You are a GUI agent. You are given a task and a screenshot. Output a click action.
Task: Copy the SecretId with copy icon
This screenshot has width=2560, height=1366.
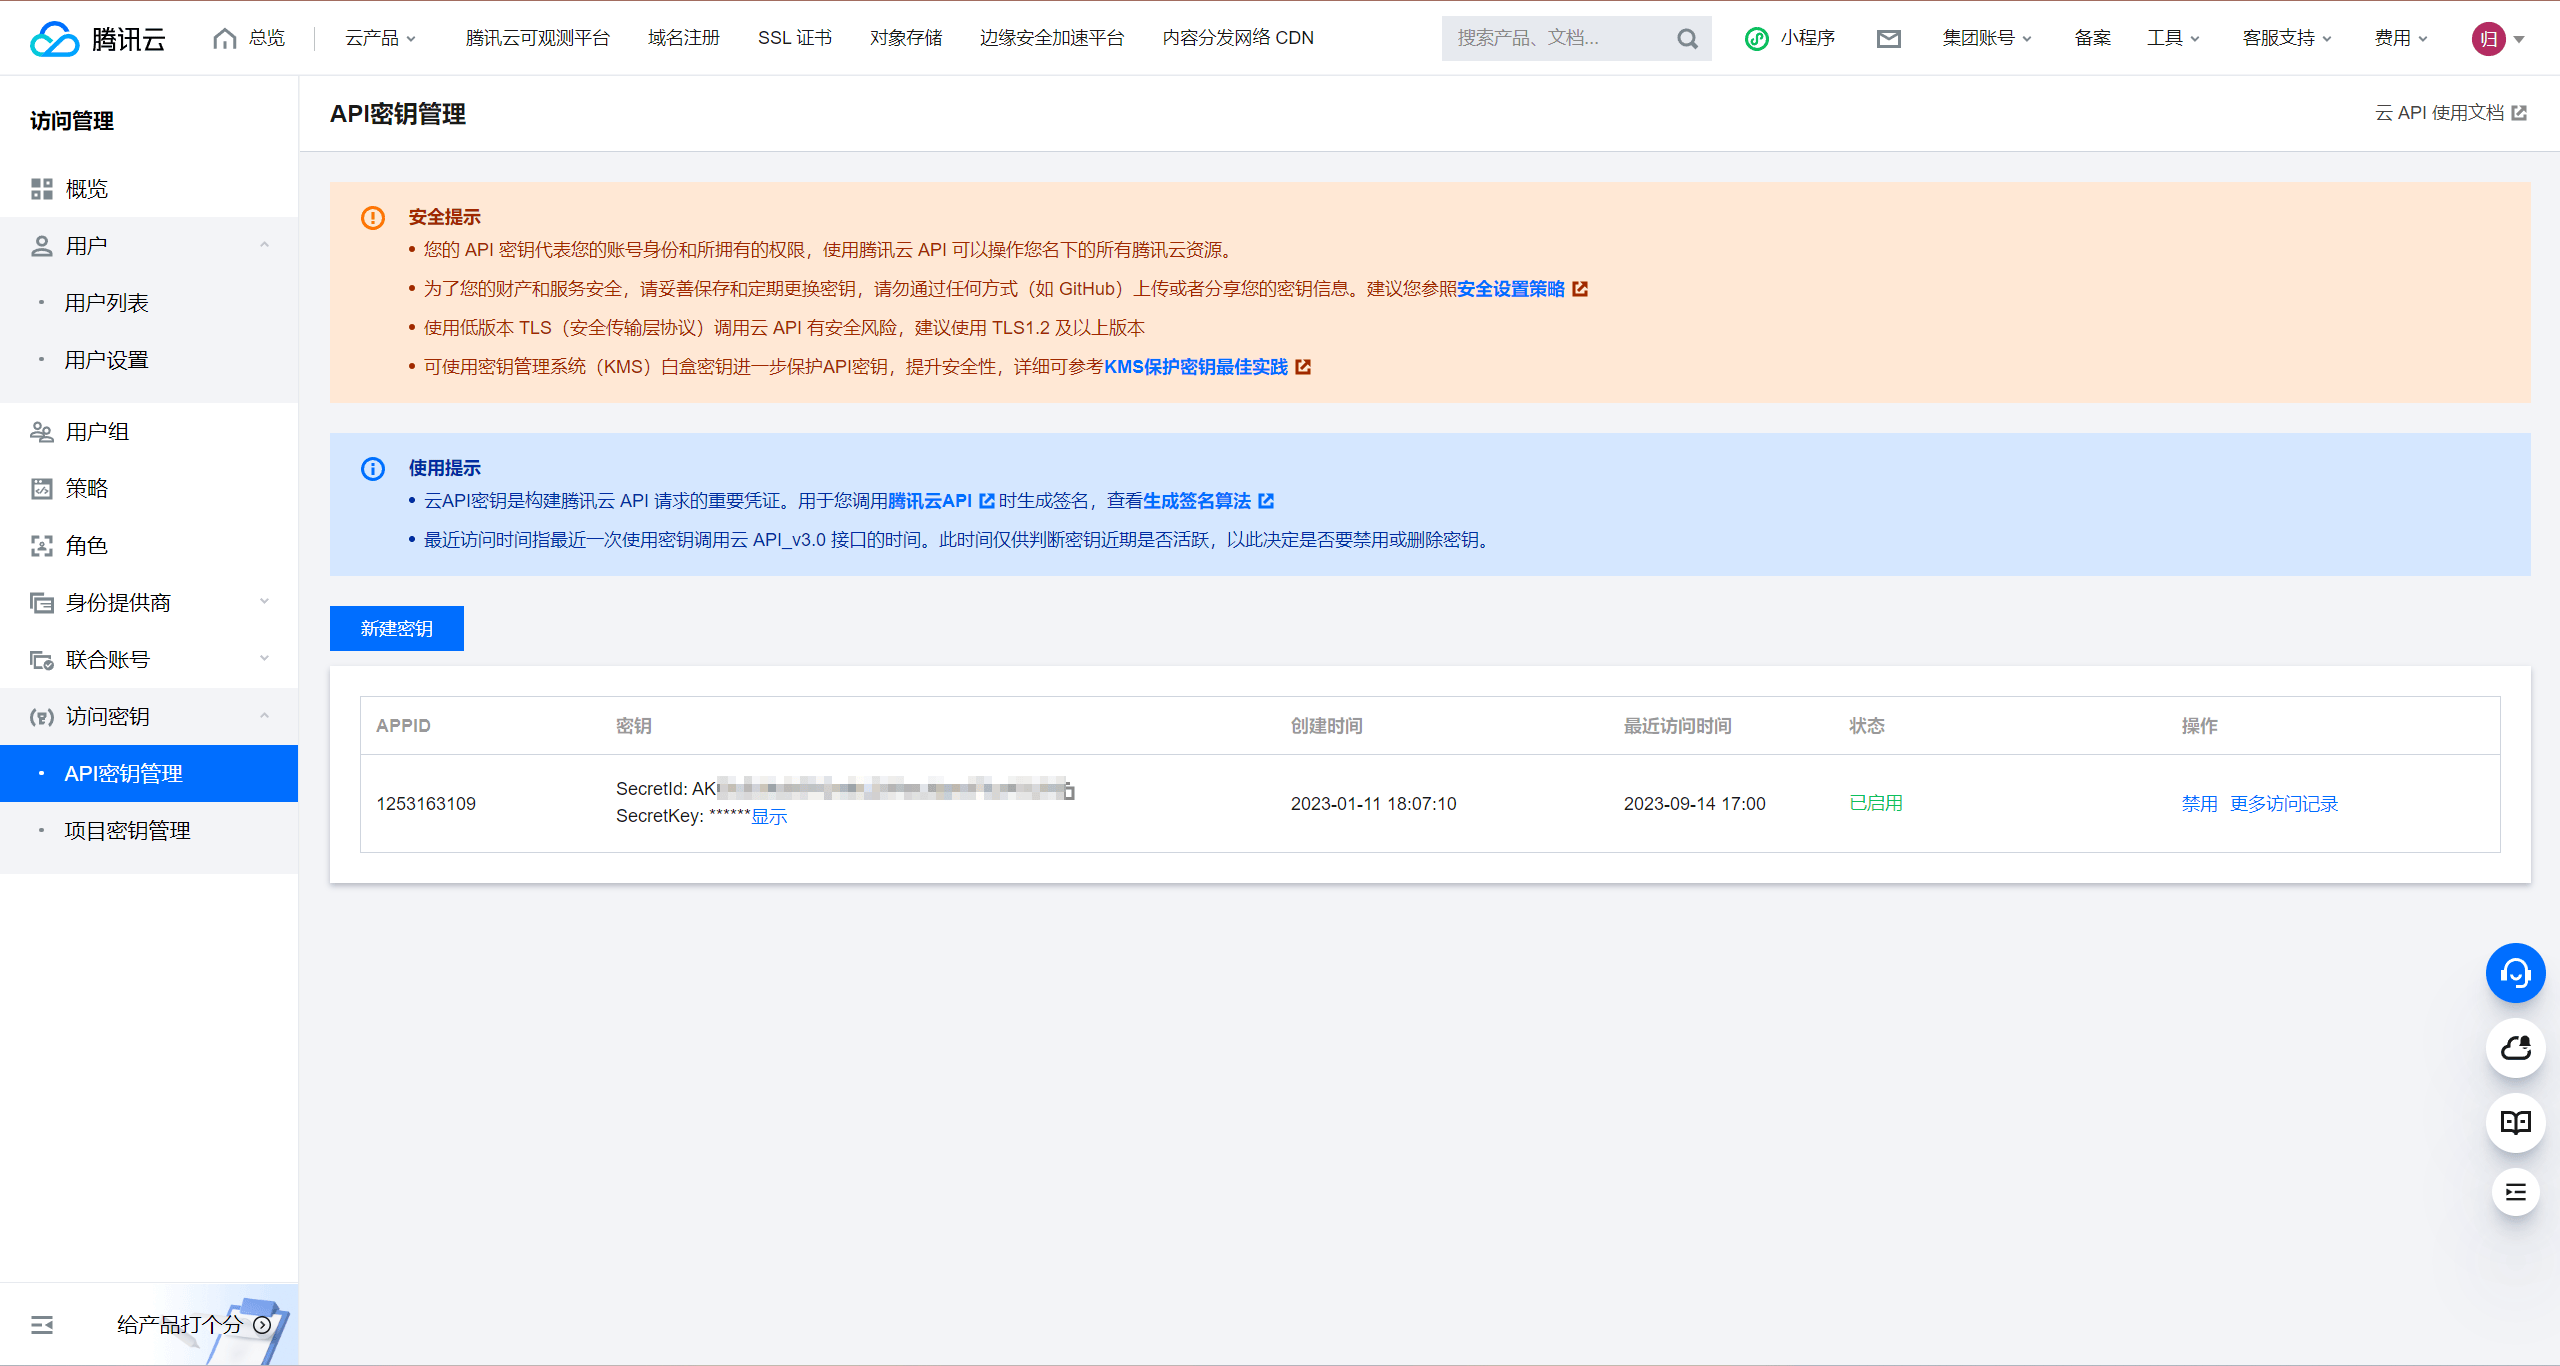pyautogui.click(x=1069, y=792)
